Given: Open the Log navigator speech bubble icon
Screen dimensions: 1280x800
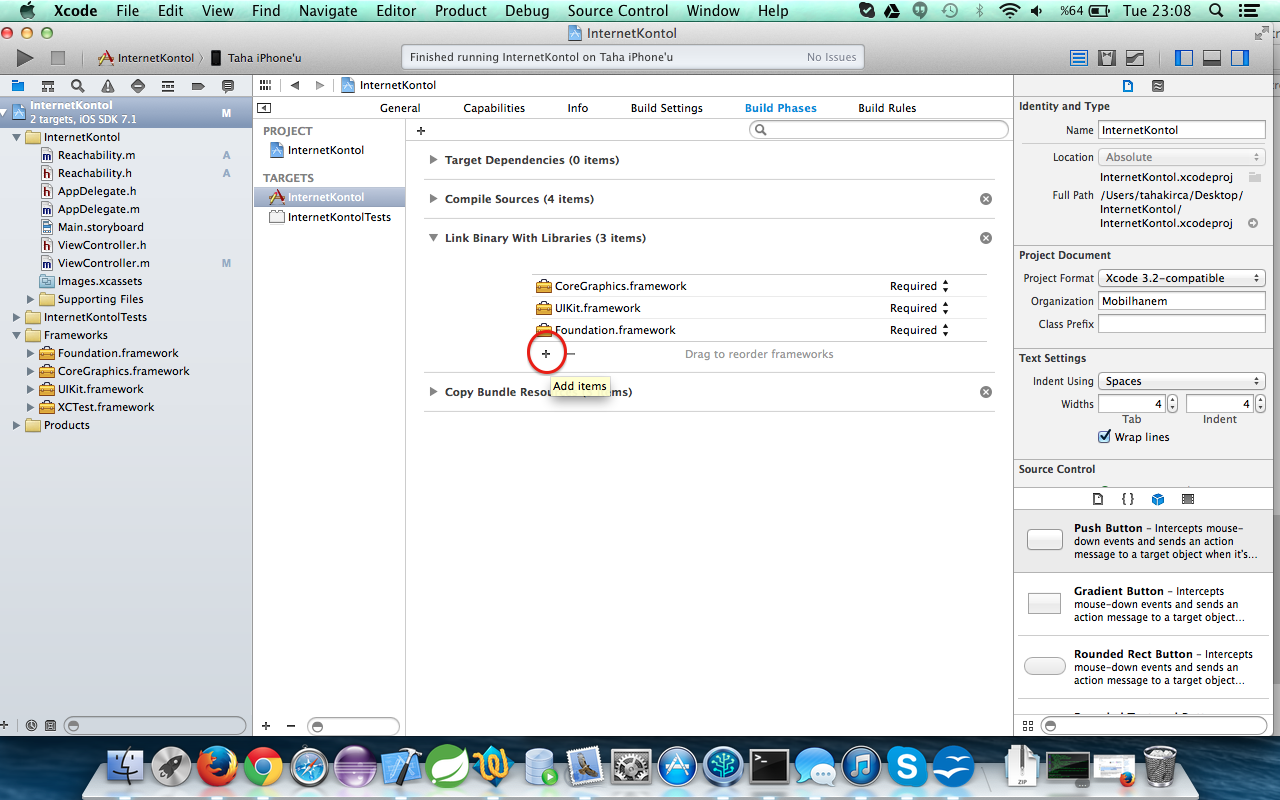Looking at the screenshot, I should tap(228, 86).
